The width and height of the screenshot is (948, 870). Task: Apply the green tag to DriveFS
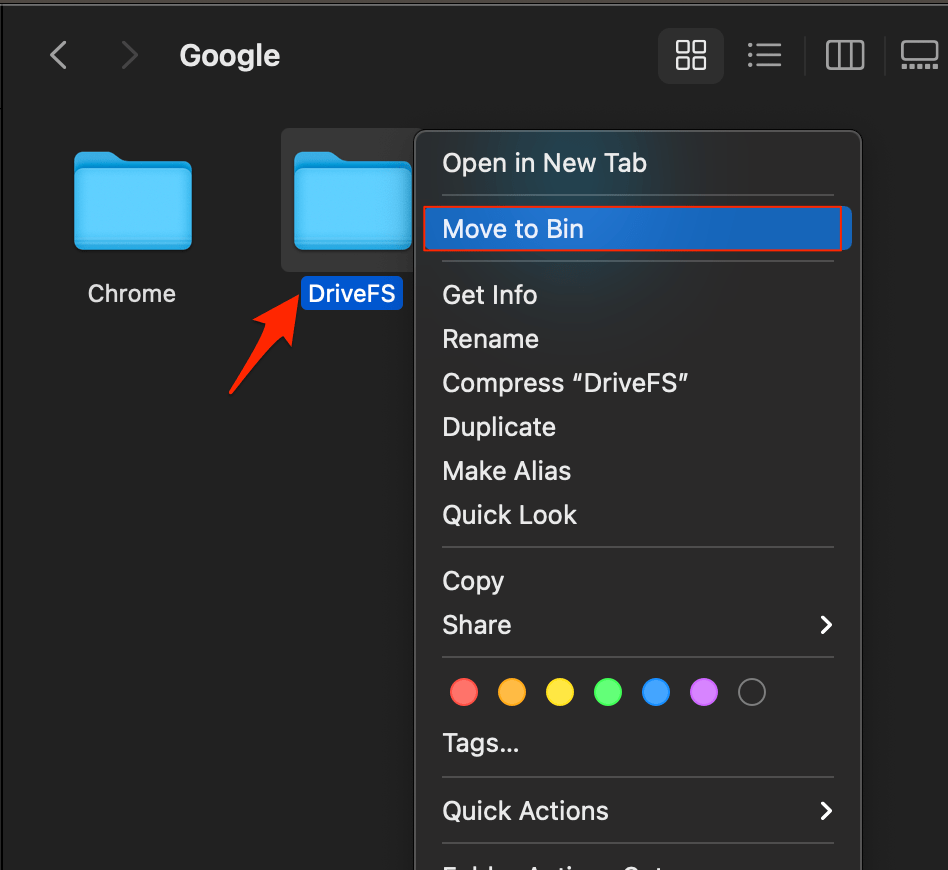(x=608, y=692)
